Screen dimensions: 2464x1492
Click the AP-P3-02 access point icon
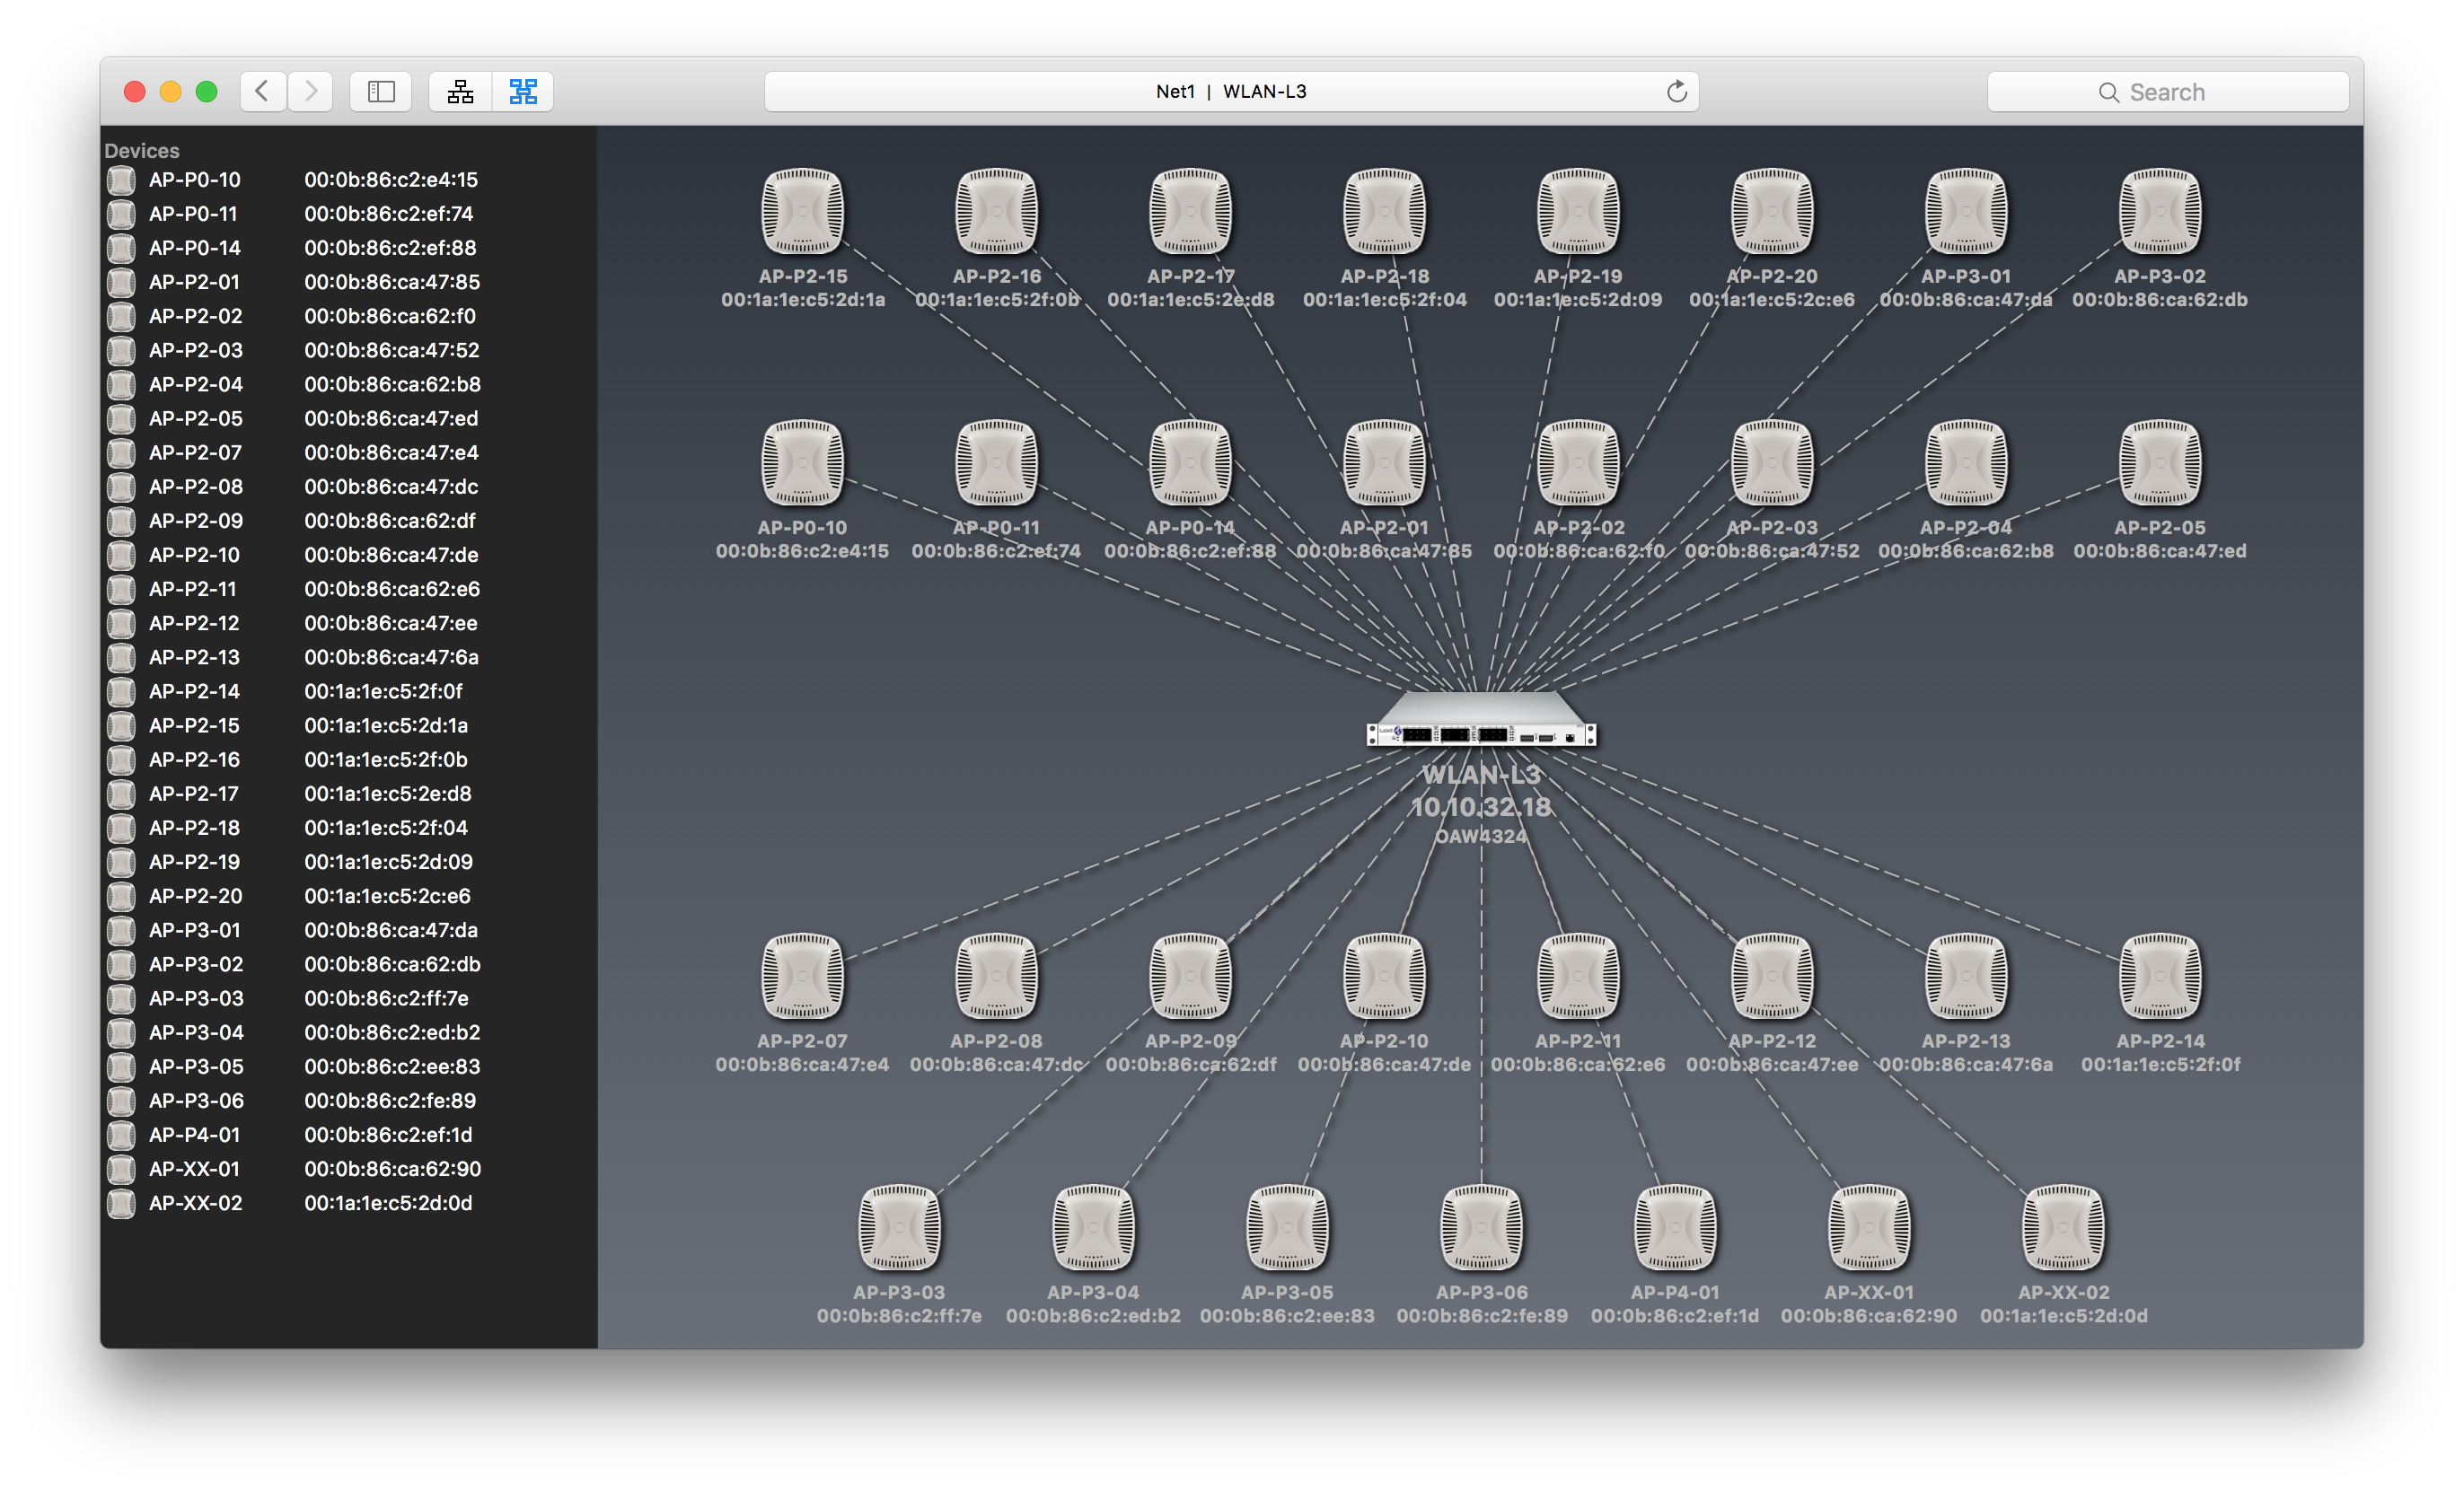[x=2159, y=211]
